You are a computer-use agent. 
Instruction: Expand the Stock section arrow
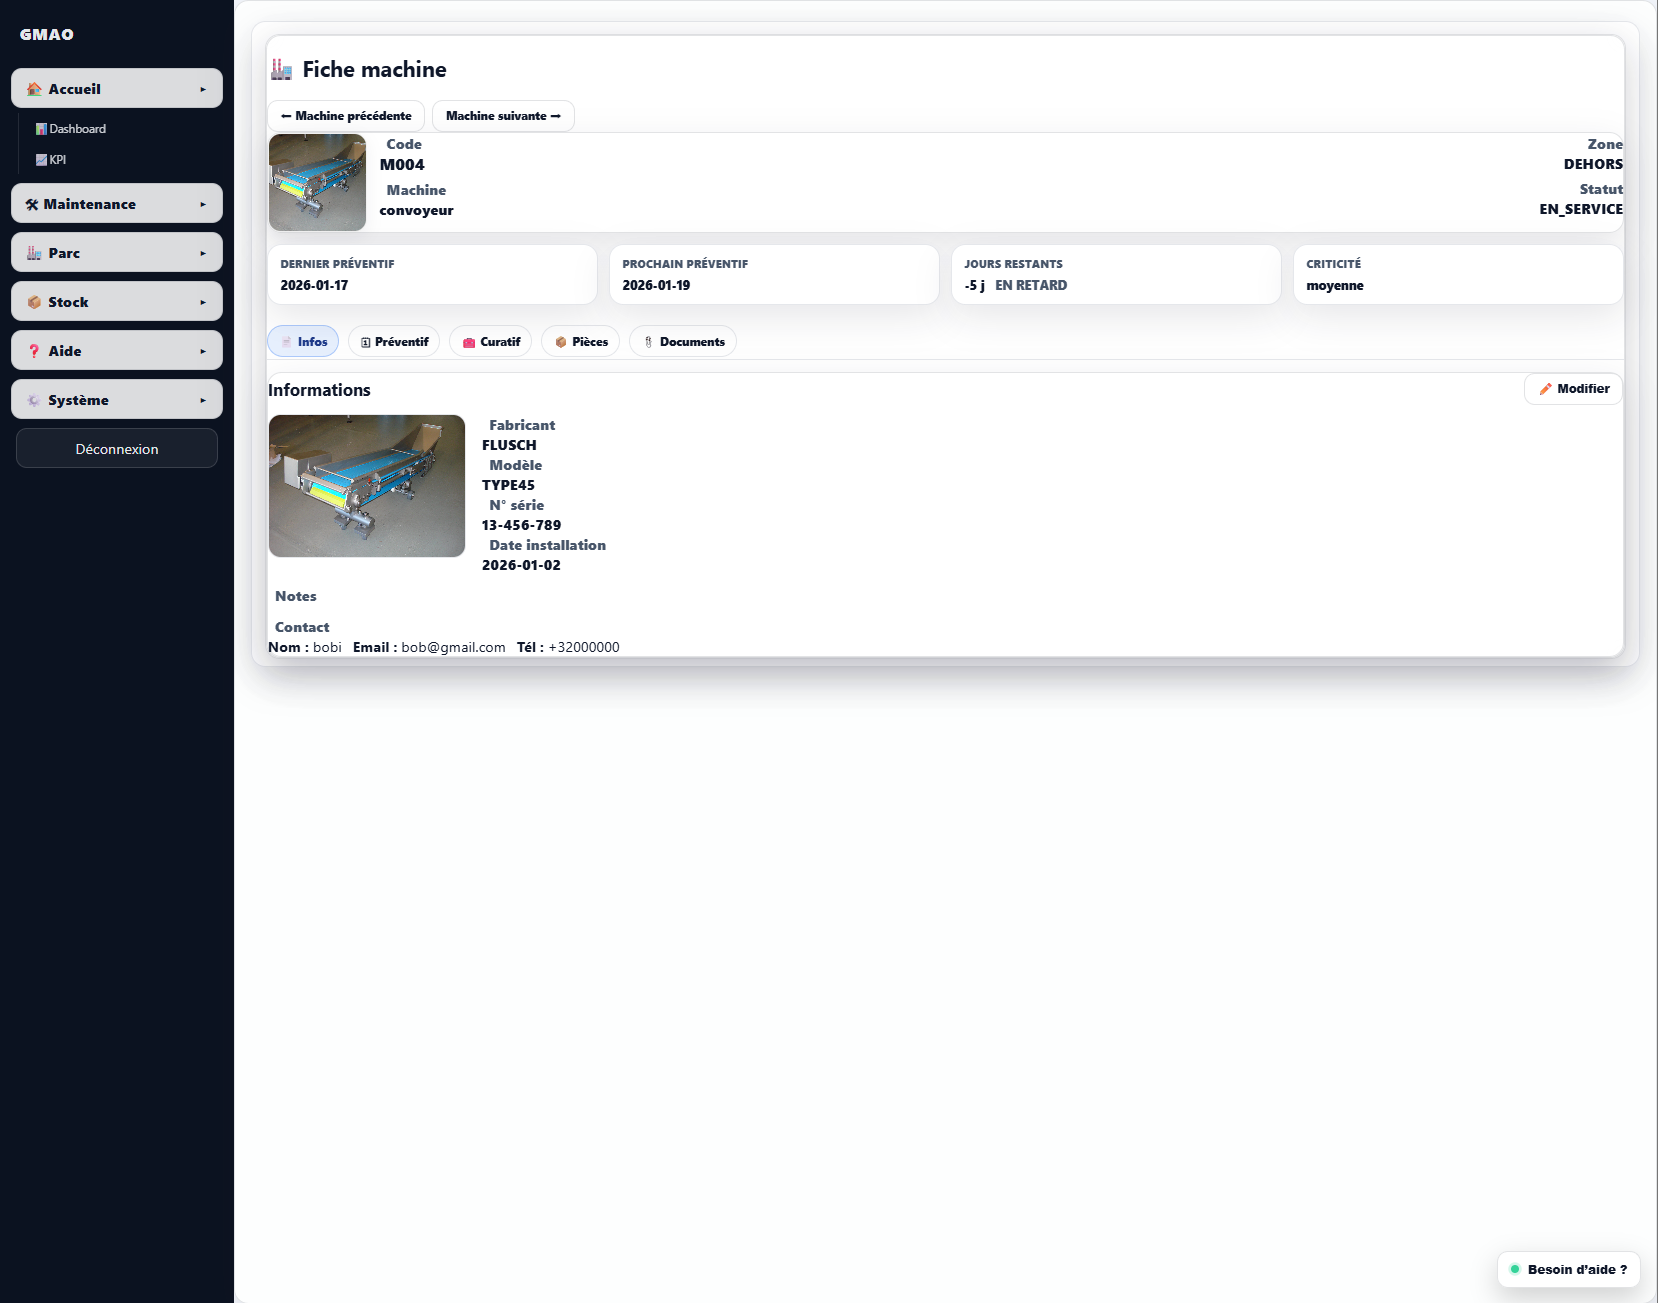point(203,302)
